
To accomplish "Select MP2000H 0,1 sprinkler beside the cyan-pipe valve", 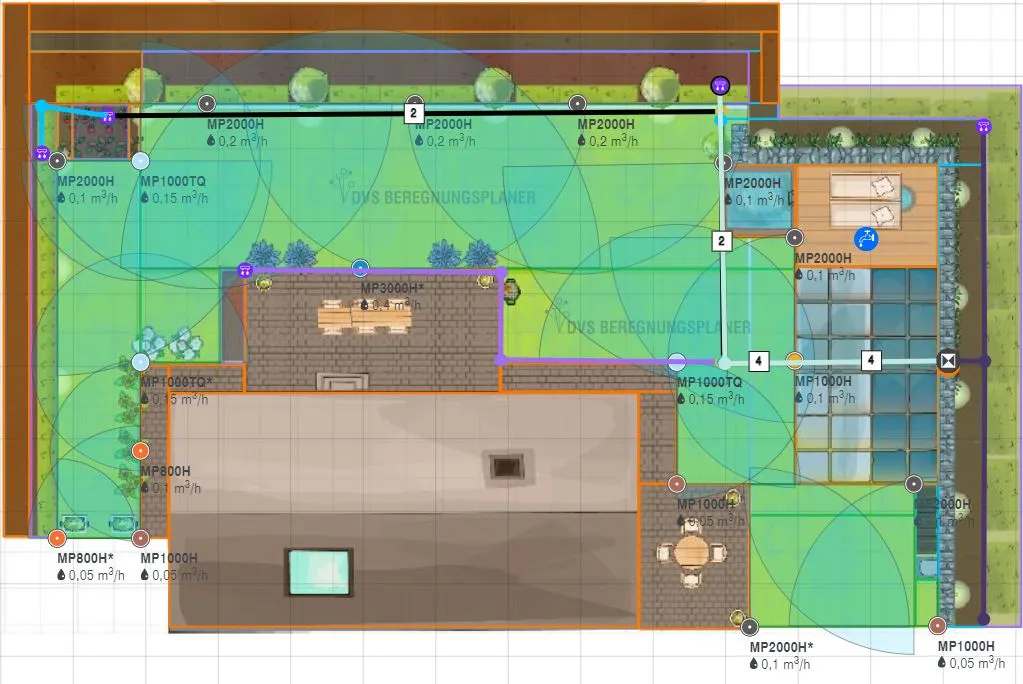I will [x=57, y=161].
